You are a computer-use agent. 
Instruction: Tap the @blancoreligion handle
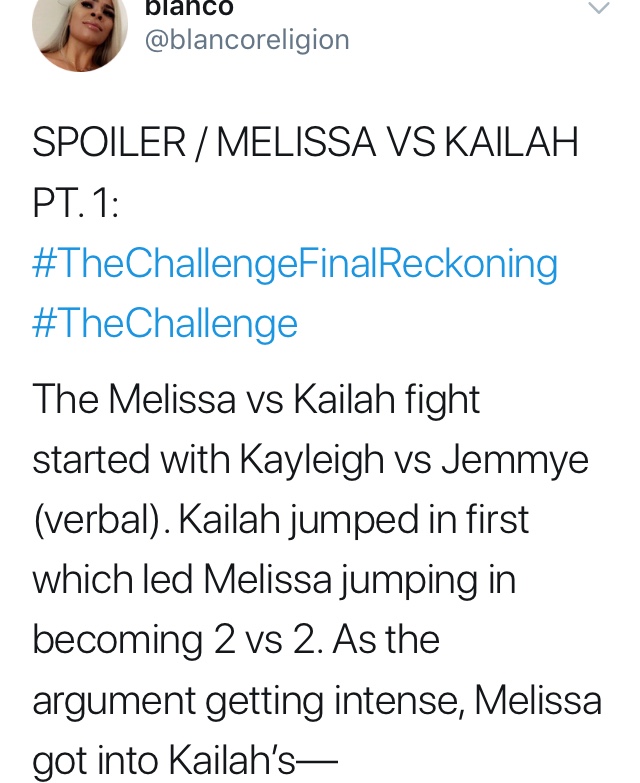click(x=247, y=40)
